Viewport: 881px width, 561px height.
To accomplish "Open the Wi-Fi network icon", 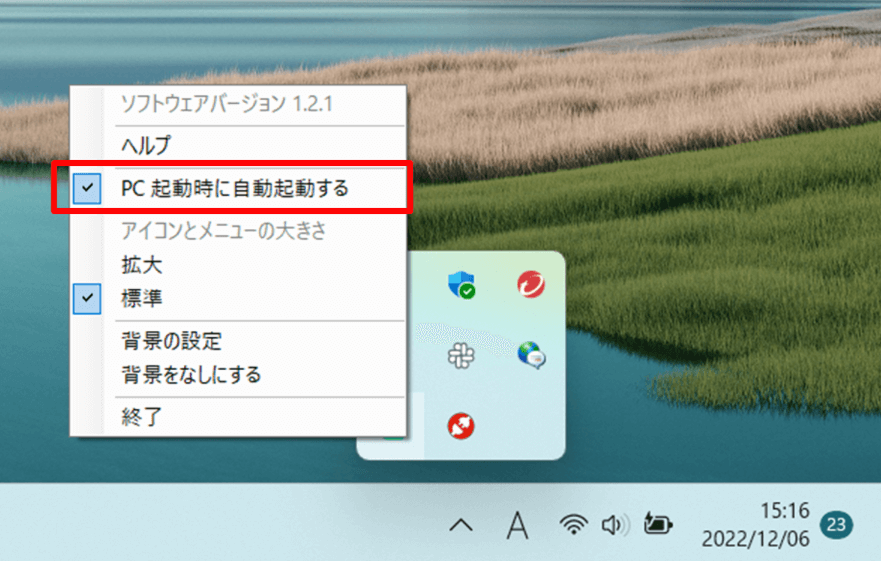I will click(x=574, y=524).
